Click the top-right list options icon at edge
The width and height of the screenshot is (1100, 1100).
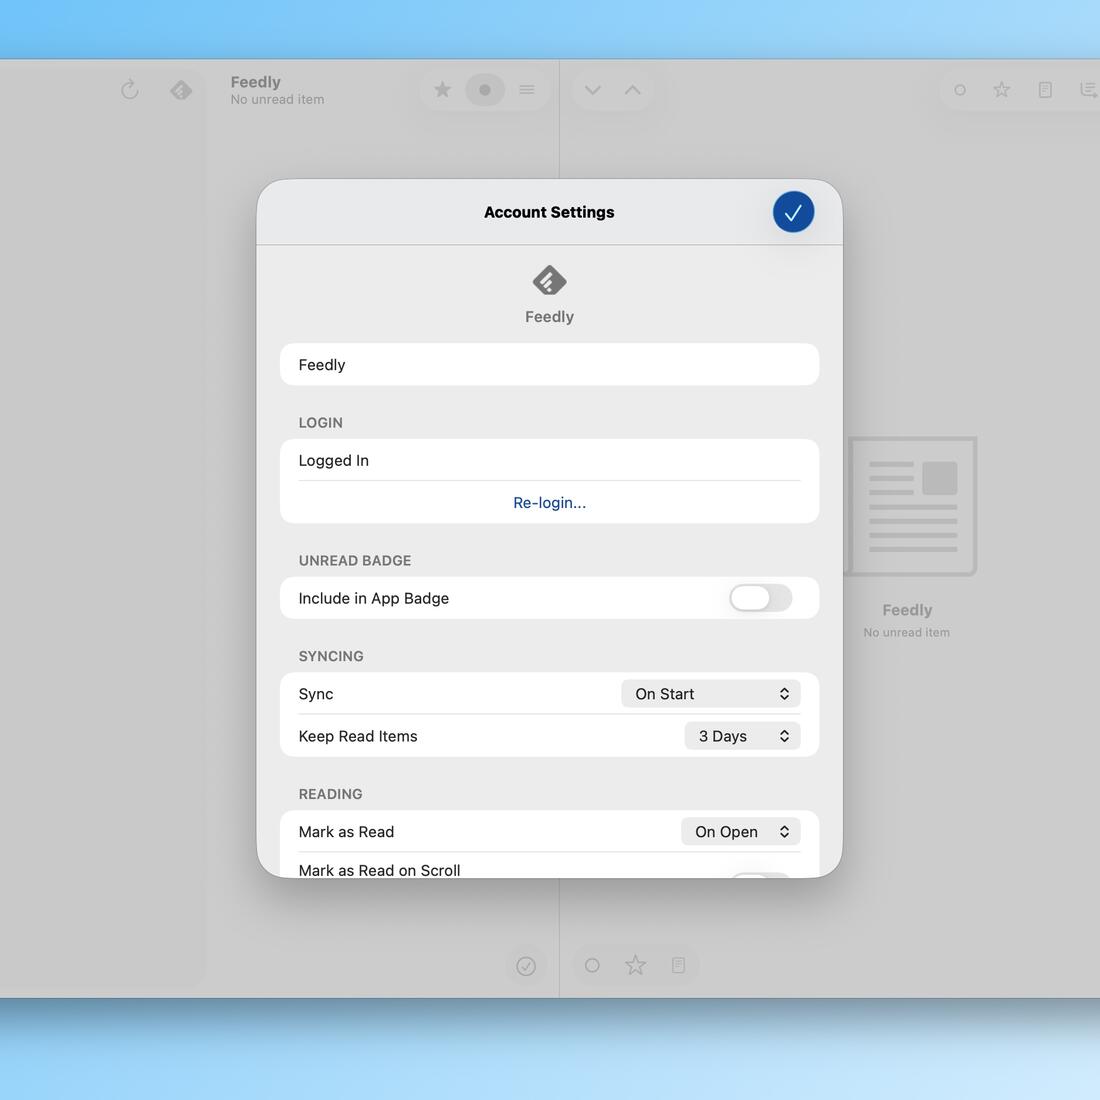(x=1089, y=90)
